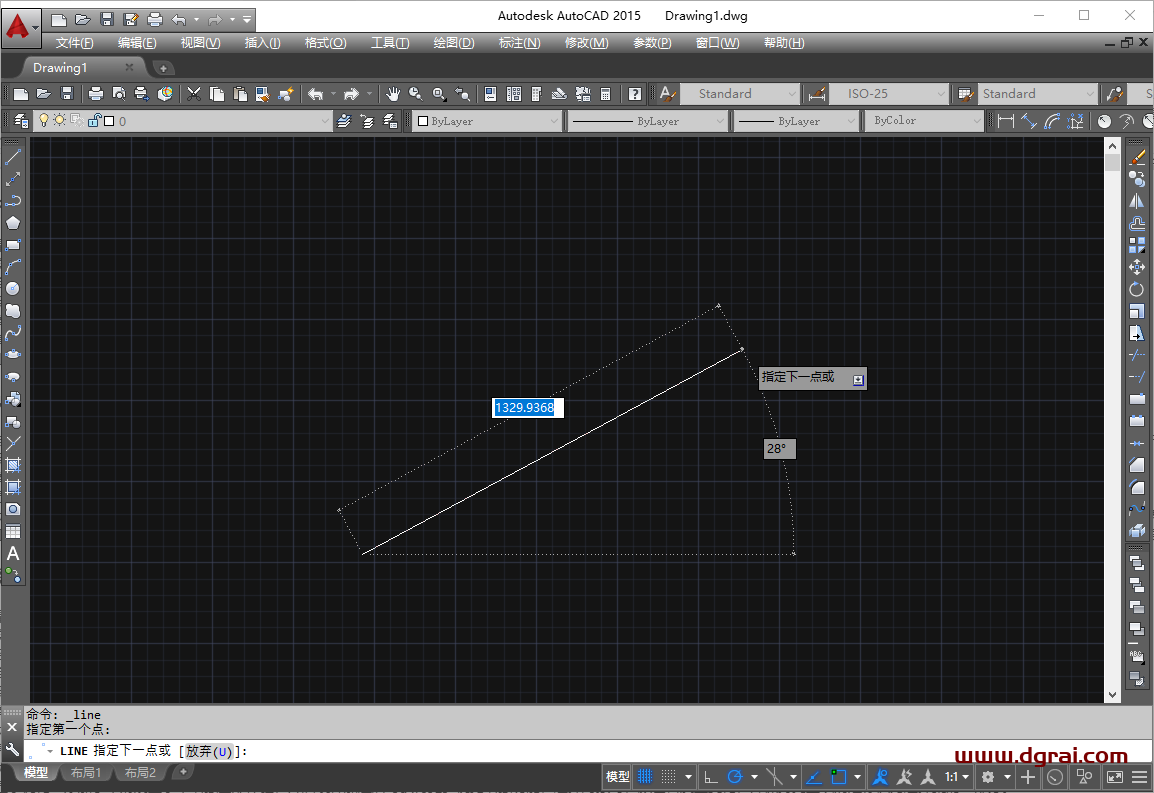Click the layer 0 color swatch
This screenshot has width=1154, height=793.
pos(109,121)
